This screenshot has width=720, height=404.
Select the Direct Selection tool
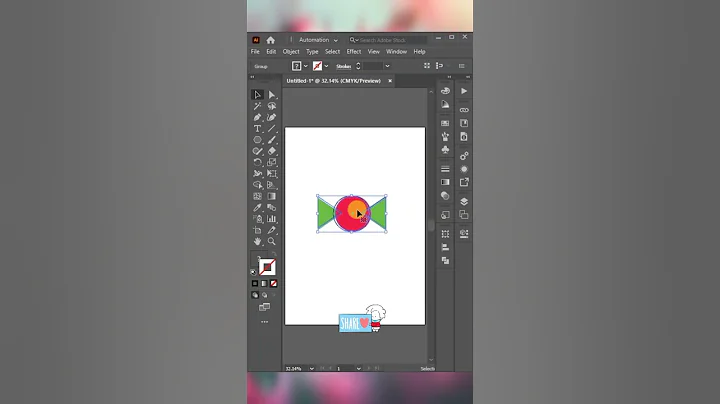point(272,95)
